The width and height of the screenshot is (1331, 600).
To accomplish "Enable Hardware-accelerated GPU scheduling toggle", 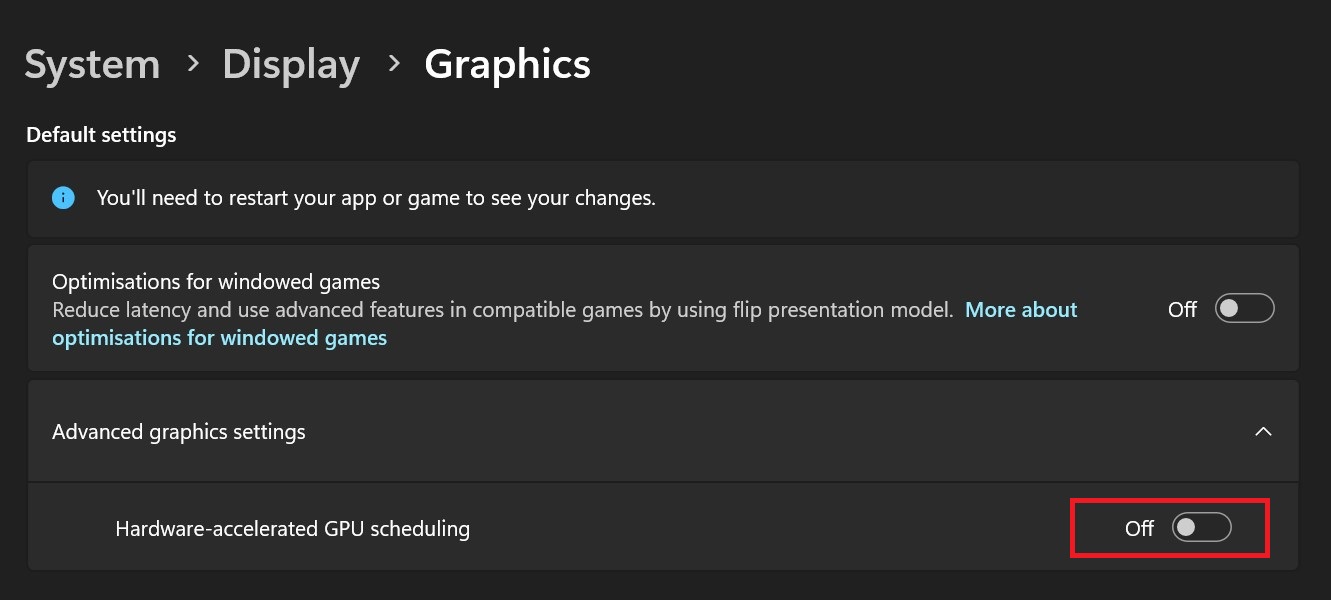I will click(1201, 528).
